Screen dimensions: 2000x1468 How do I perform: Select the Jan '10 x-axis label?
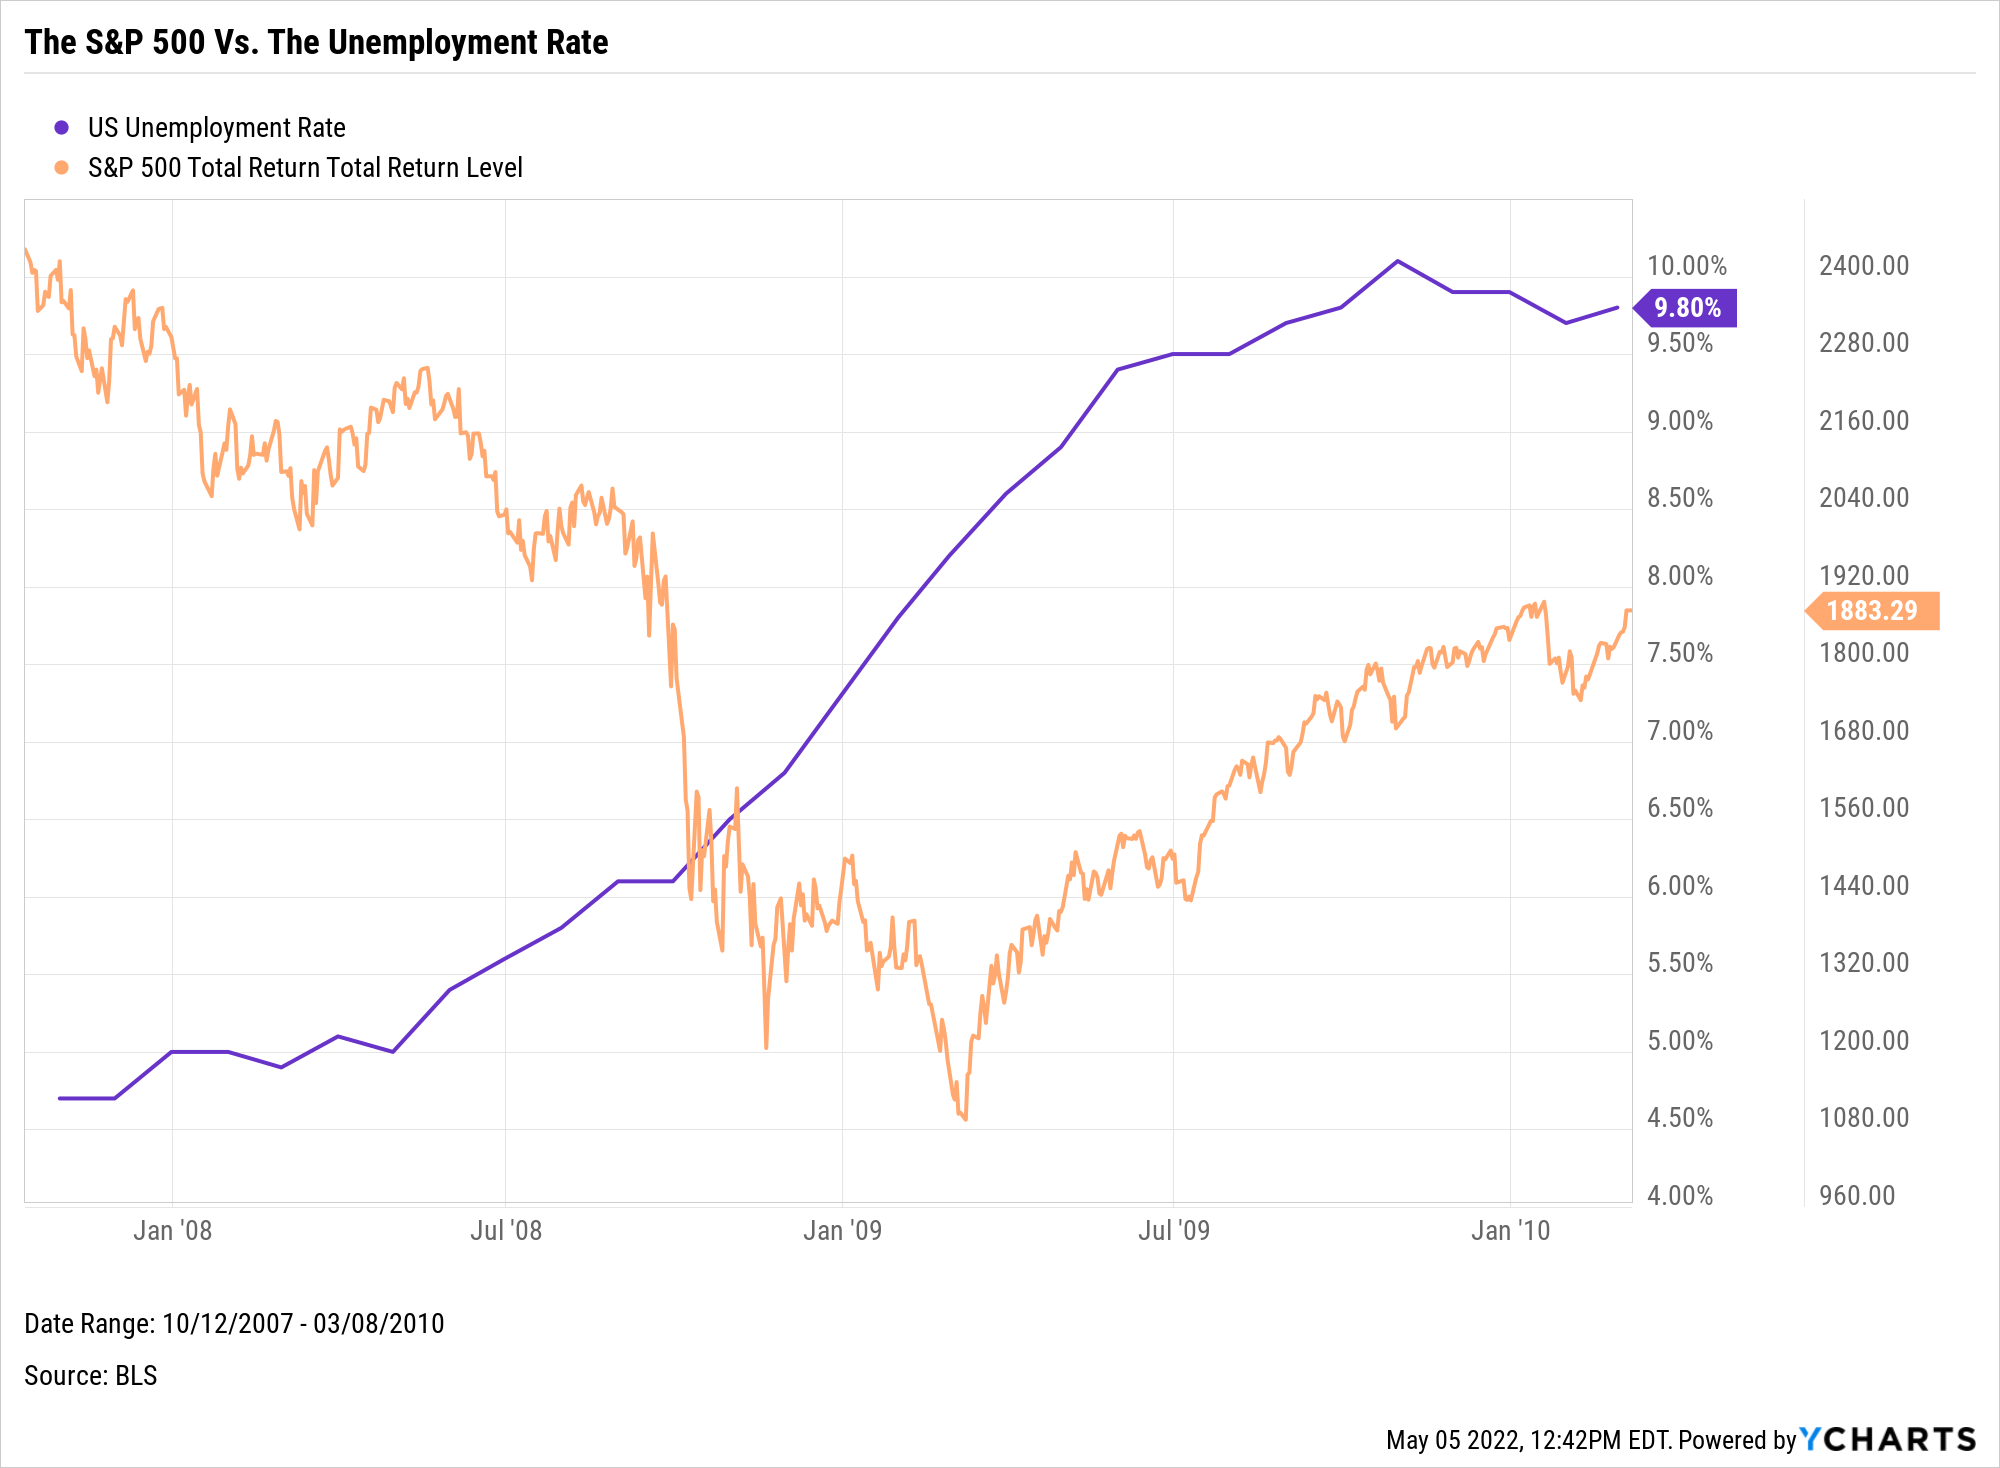[1510, 1230]
